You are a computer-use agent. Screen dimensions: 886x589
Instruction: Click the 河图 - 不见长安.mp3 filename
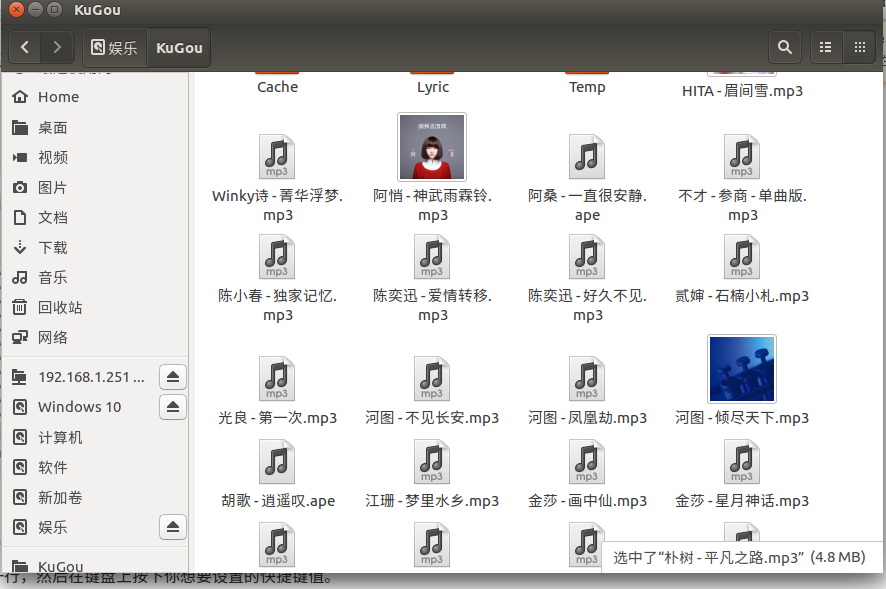click(x=432, y=418)
